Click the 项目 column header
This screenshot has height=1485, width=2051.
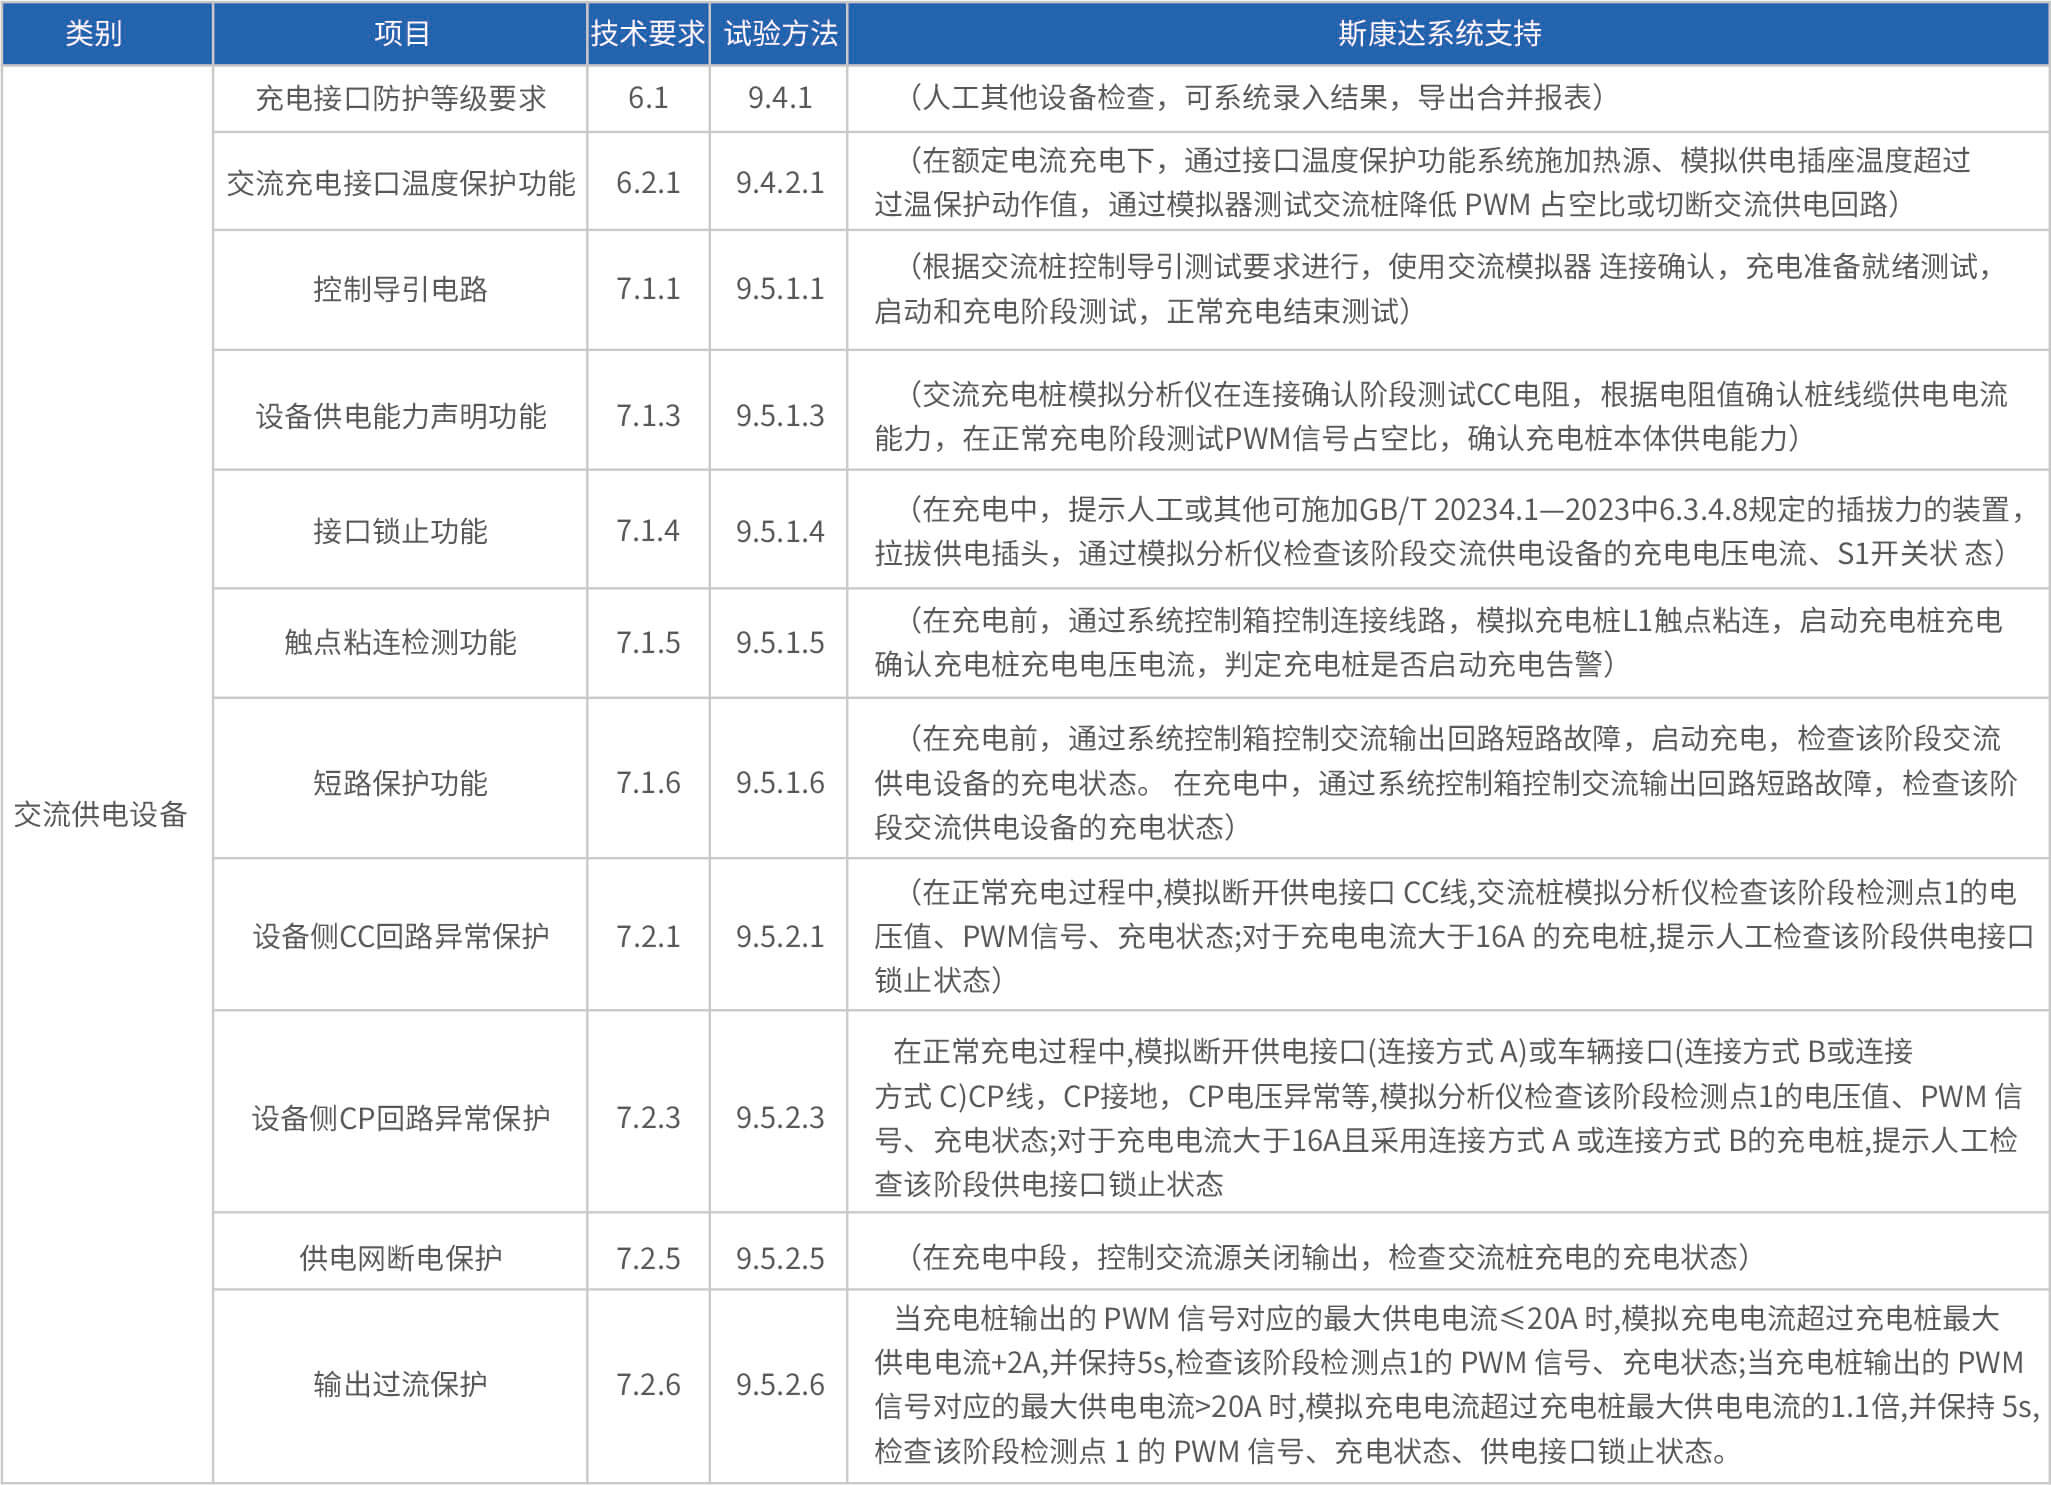400,34
